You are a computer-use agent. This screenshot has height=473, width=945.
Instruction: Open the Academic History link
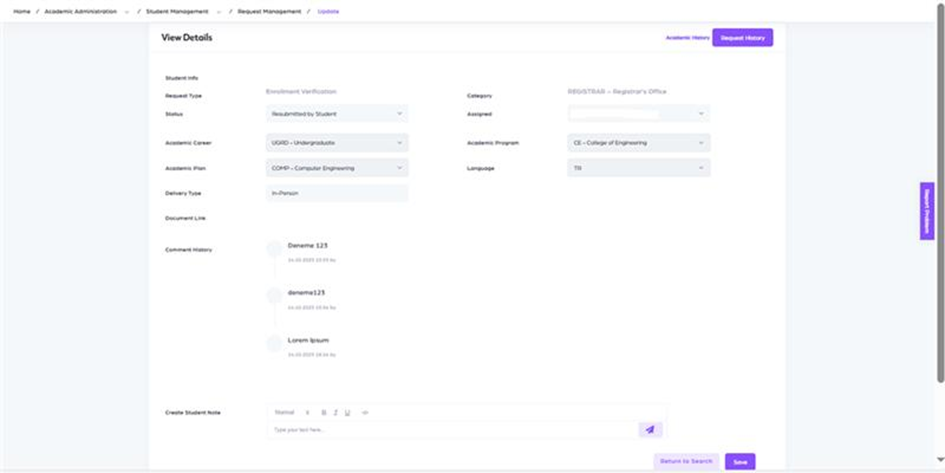(687, 37)
